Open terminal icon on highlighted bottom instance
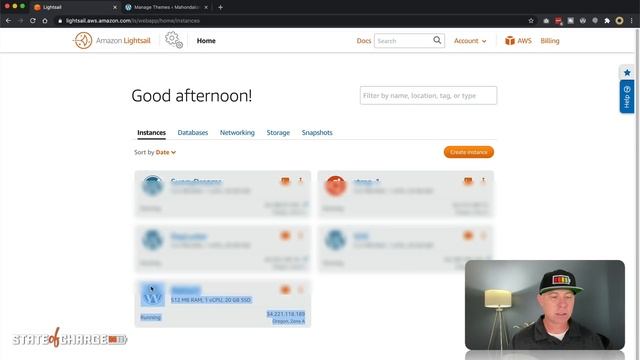Screen dimensions: 640x360 coord(285,290)
